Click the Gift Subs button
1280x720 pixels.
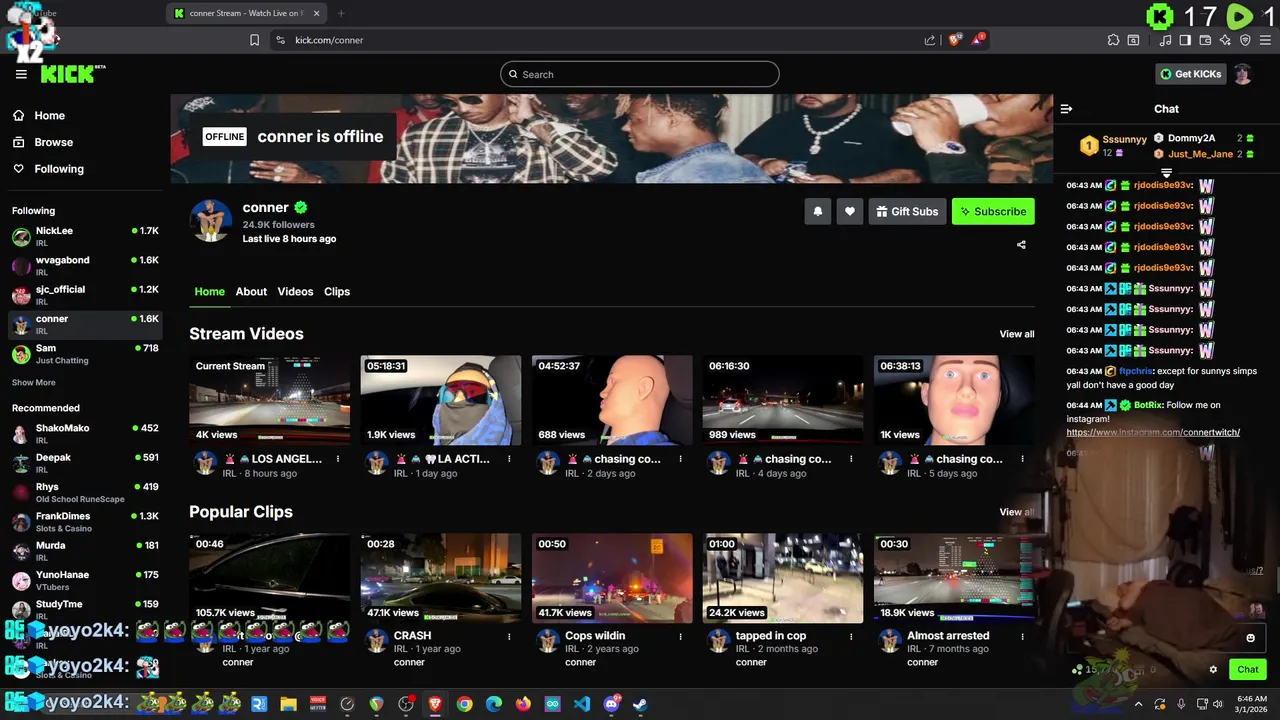pyautogui.click(x=907, y=211)
